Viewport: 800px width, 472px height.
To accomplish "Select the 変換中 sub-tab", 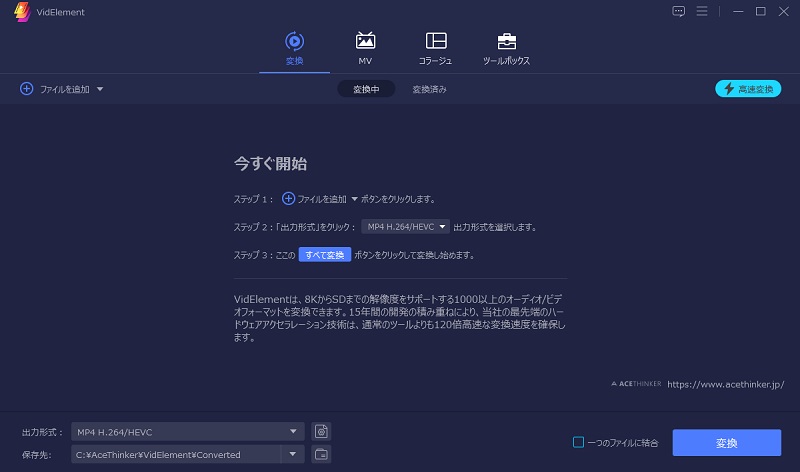I will coord(366,89).
